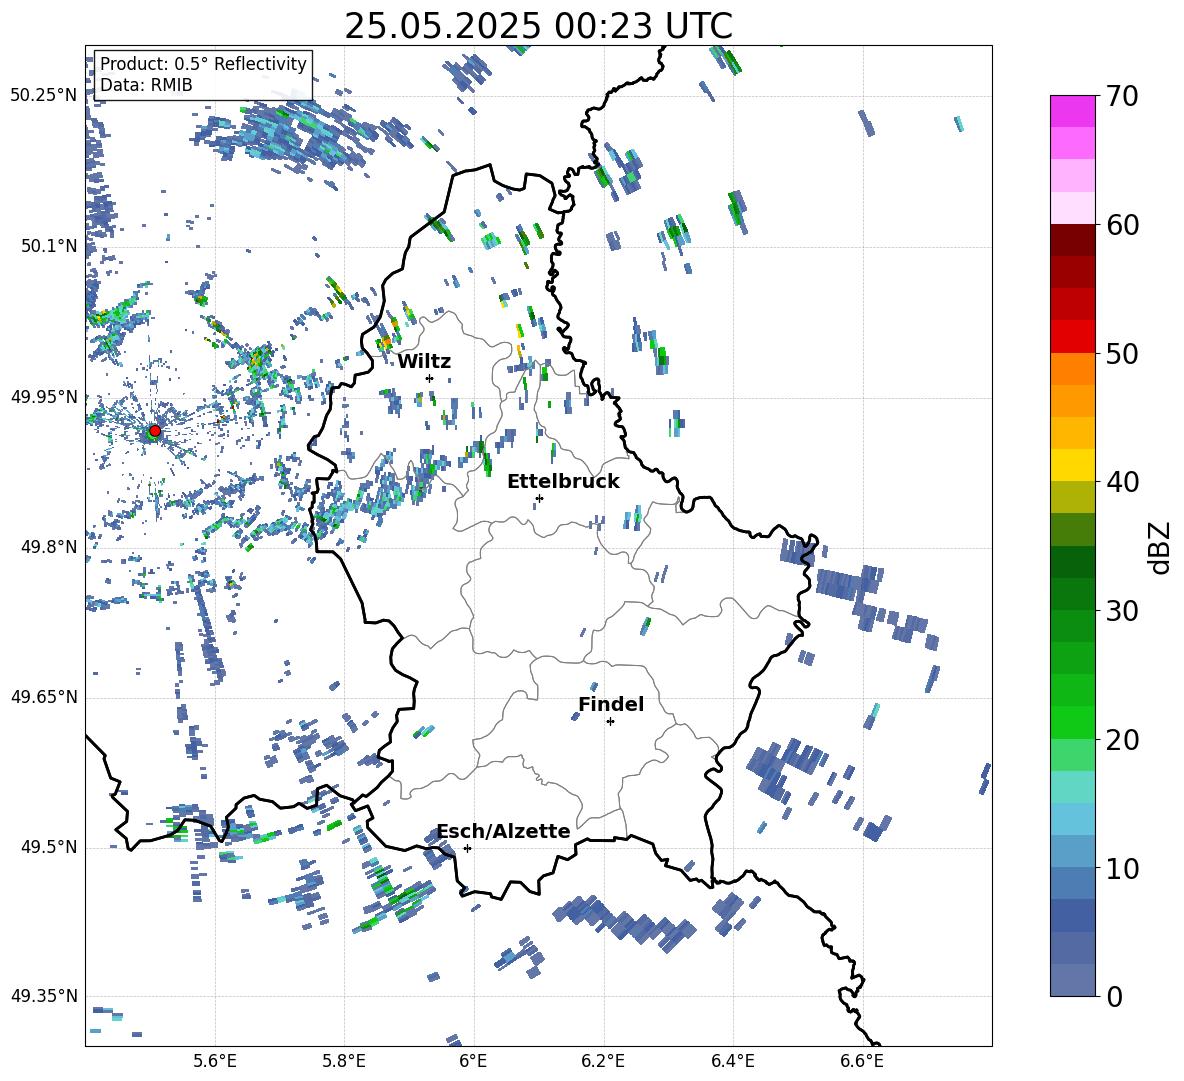Click the 30 colorbar tick label
The height and width of the screenshot is (1081, 1184).
point(1121,611)
